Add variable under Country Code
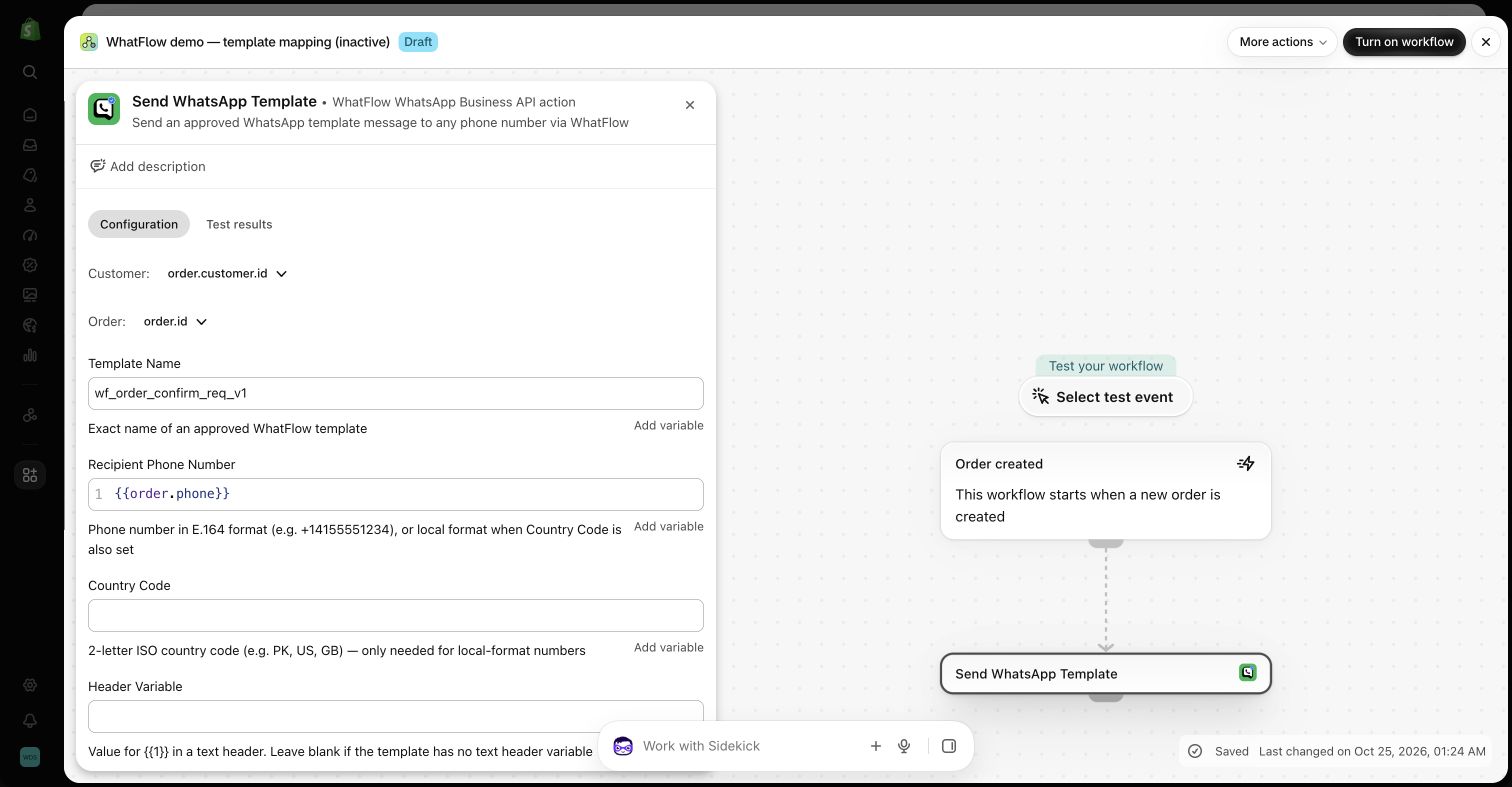The image size is (1512, 787). pos(668,647)
